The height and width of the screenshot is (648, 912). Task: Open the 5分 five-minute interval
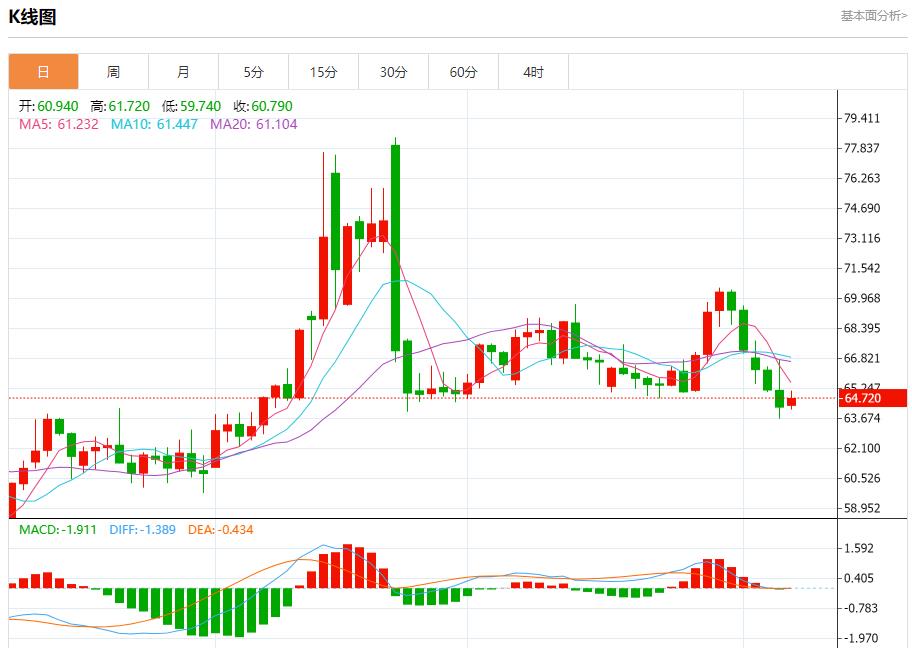[x=253, y=71]
